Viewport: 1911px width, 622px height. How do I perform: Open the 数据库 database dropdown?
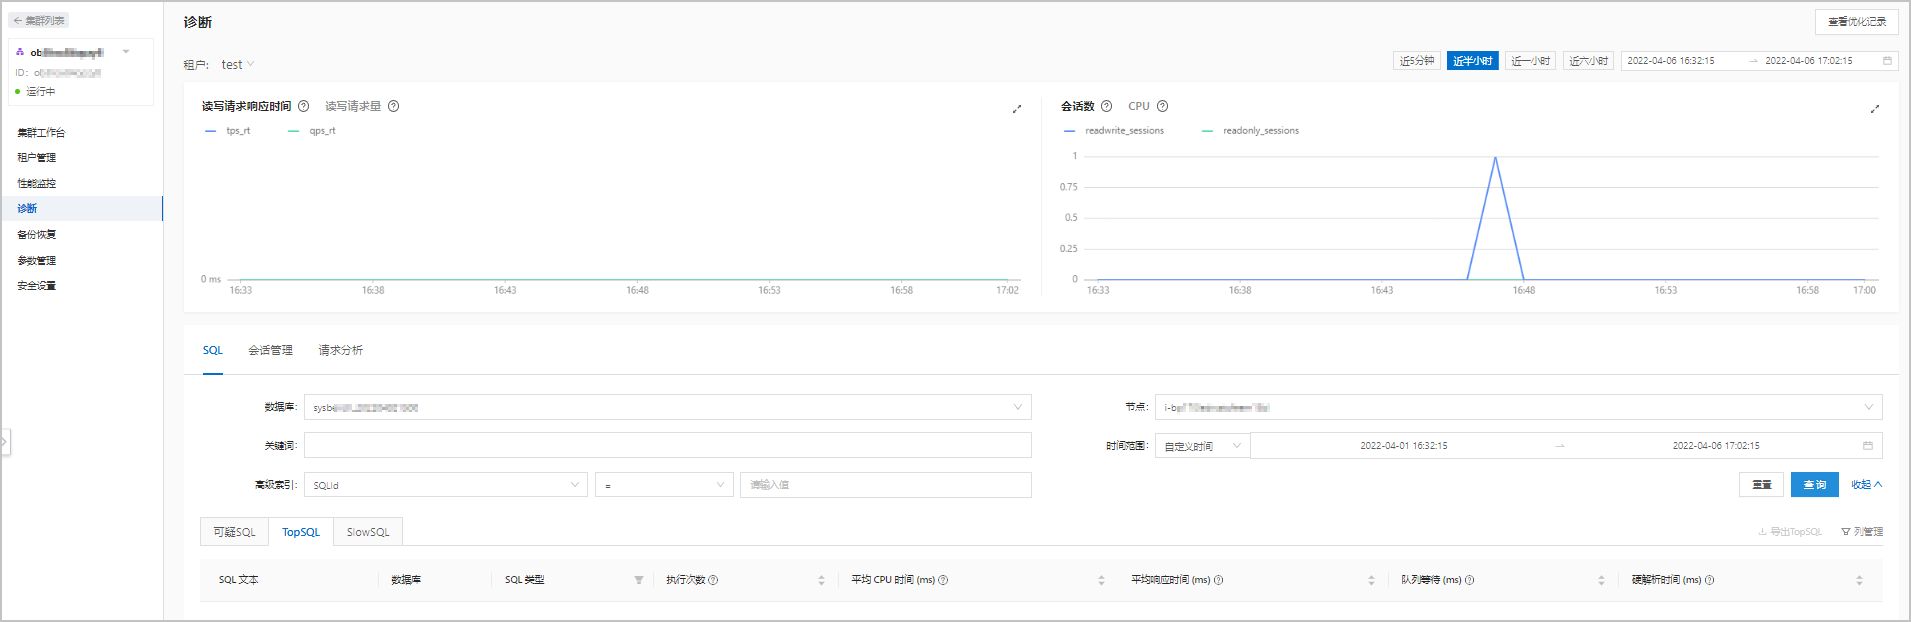[667, 407]
